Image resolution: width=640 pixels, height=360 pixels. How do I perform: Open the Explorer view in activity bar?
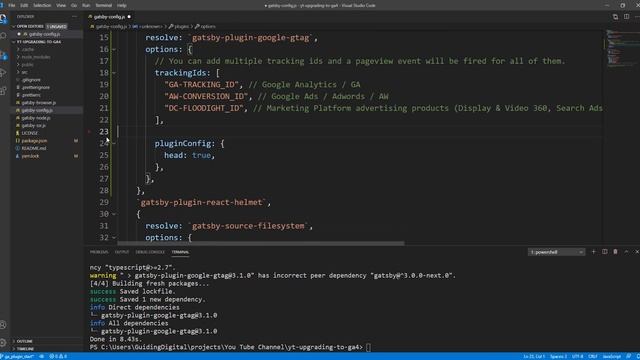(3, 19)
